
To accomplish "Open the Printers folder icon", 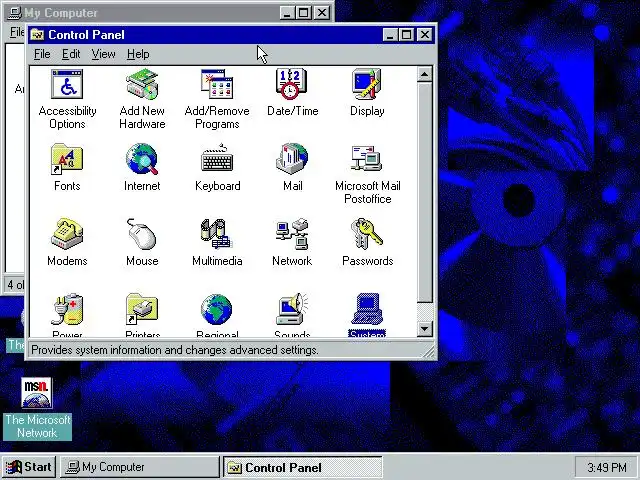I will click(x=142, y=309).
